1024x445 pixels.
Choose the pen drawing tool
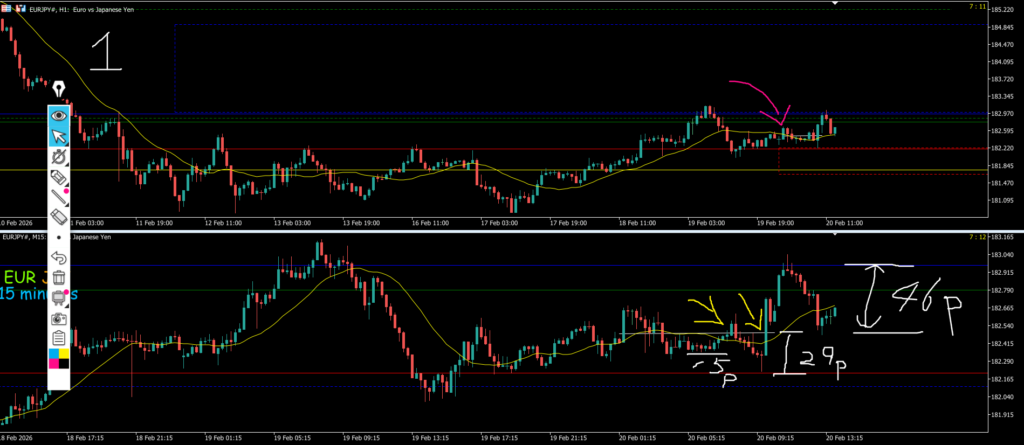(59, 157)
